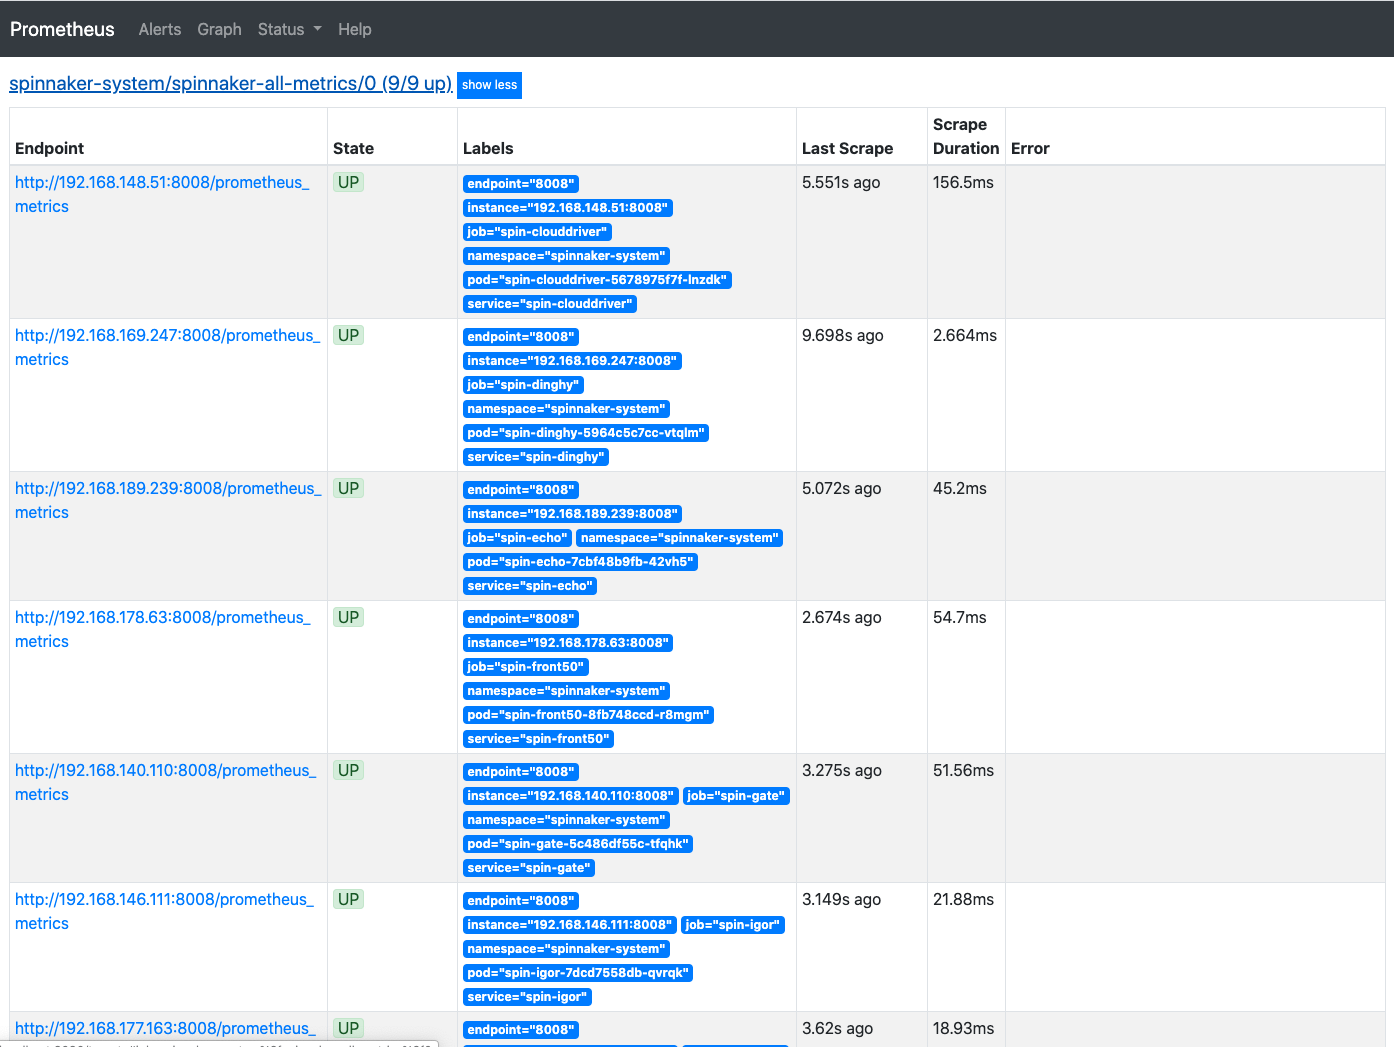Image resolution: width=1394 pixels, height=1047 pixels.
Task: Click the '45.2ms' scrape duration value
Action: (960, 488)
